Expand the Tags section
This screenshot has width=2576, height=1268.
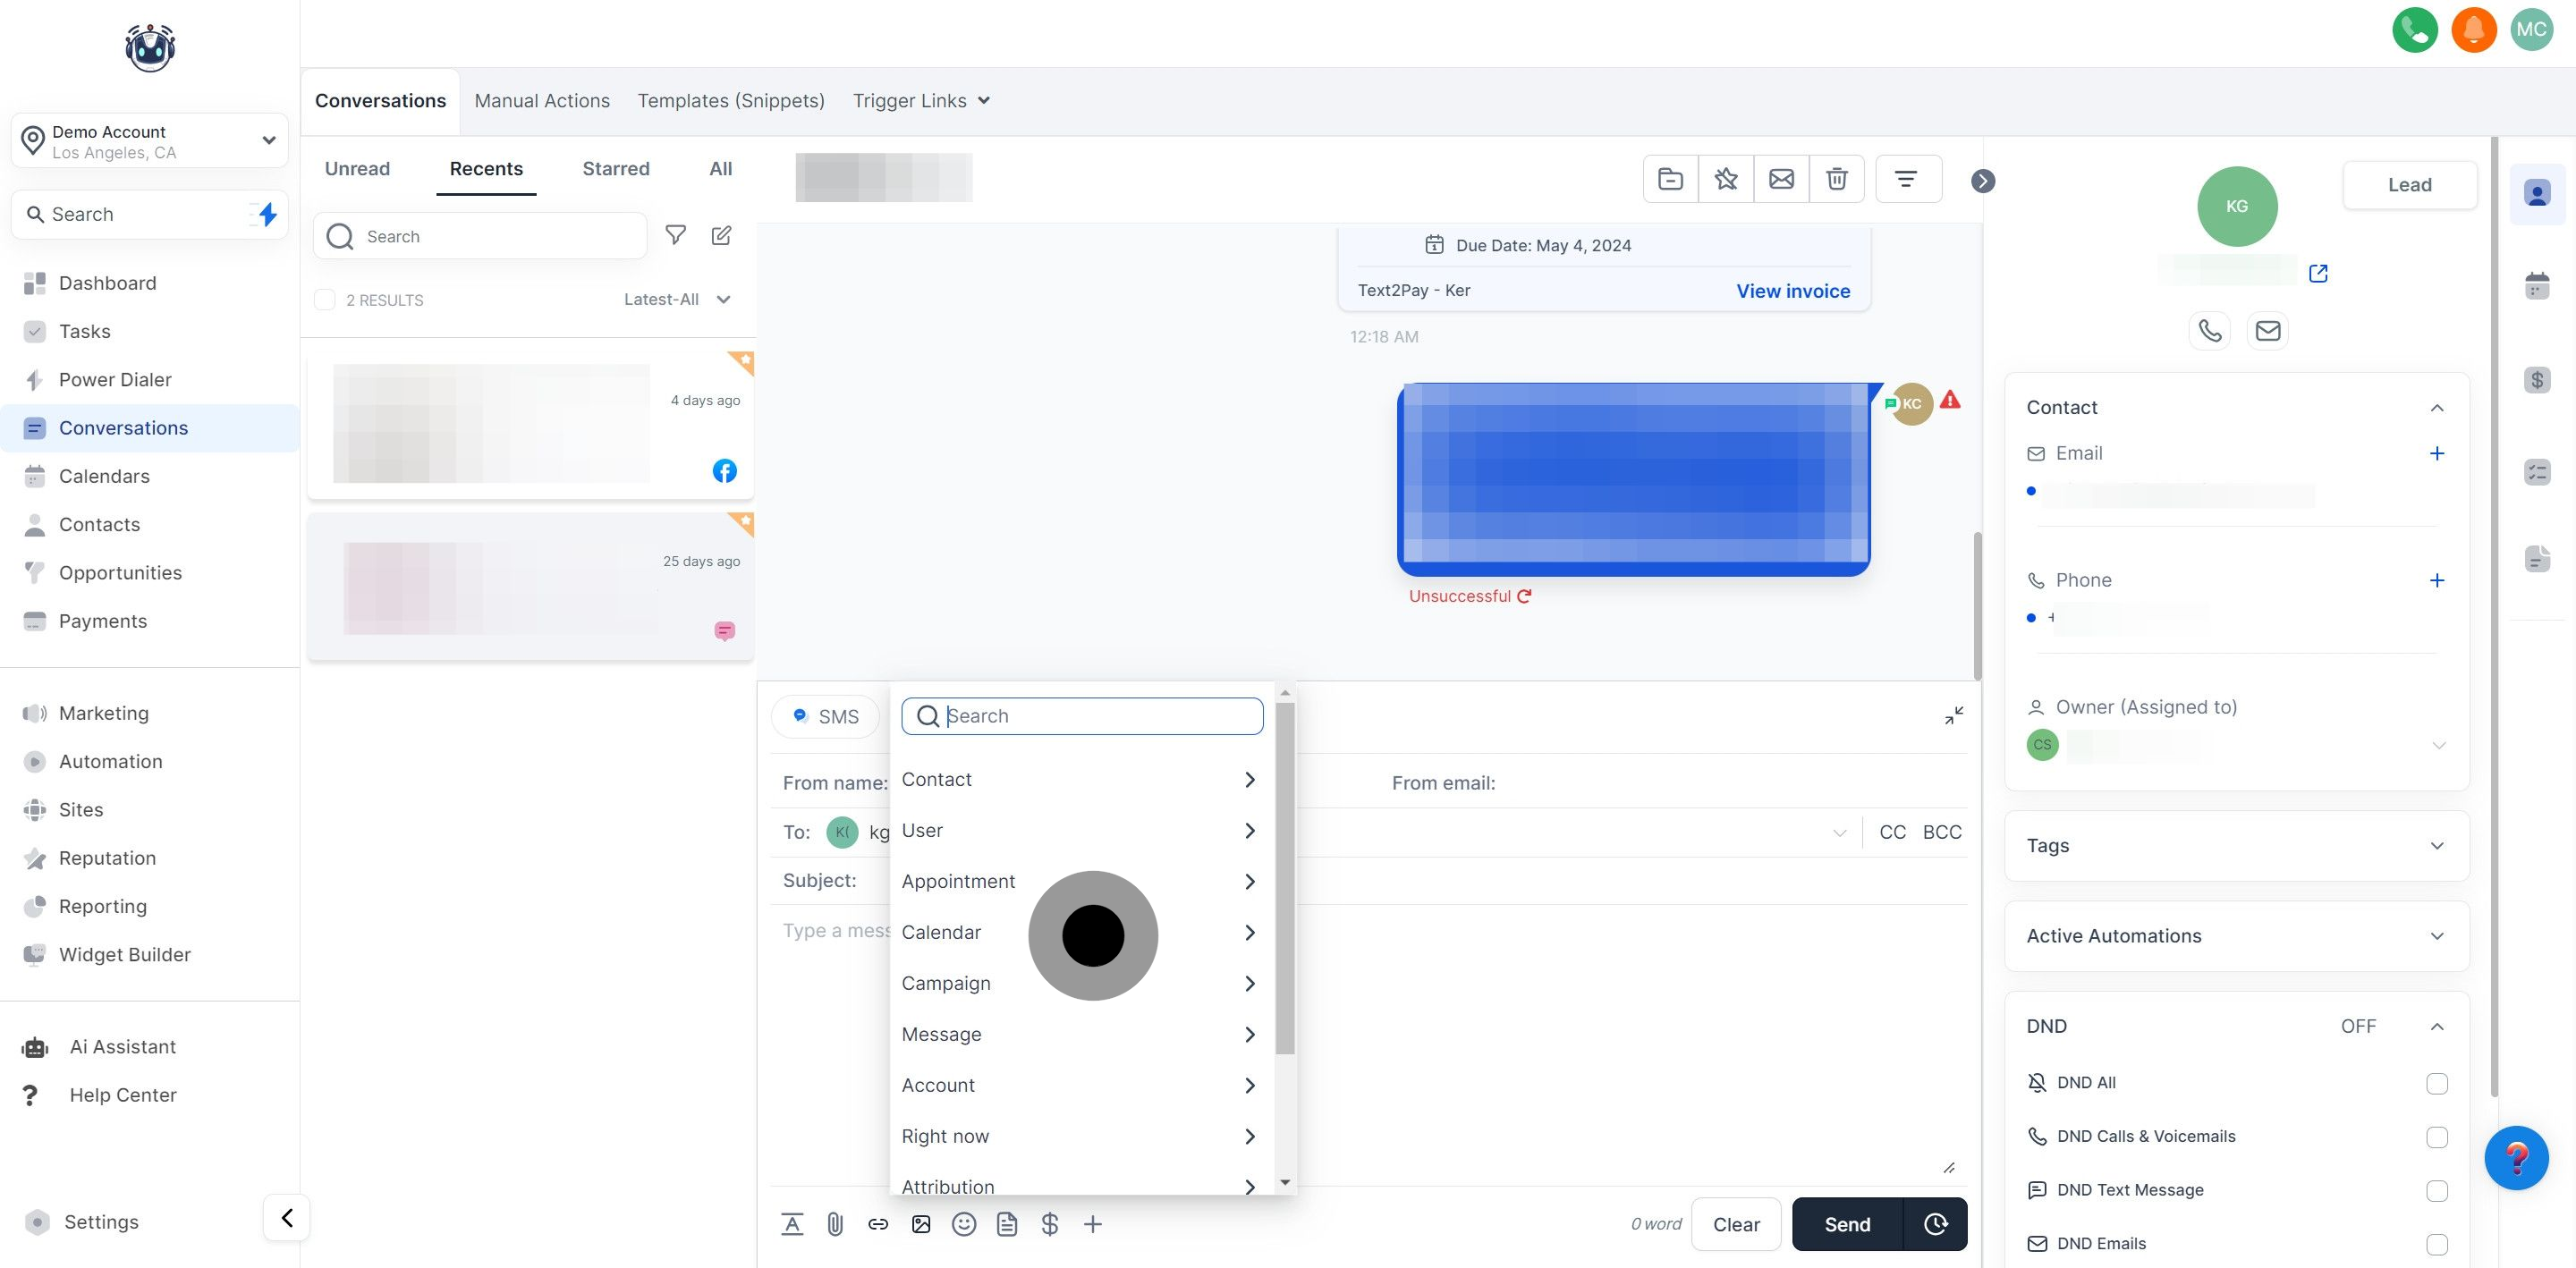pyautogui.click(x=2436, y=846)
